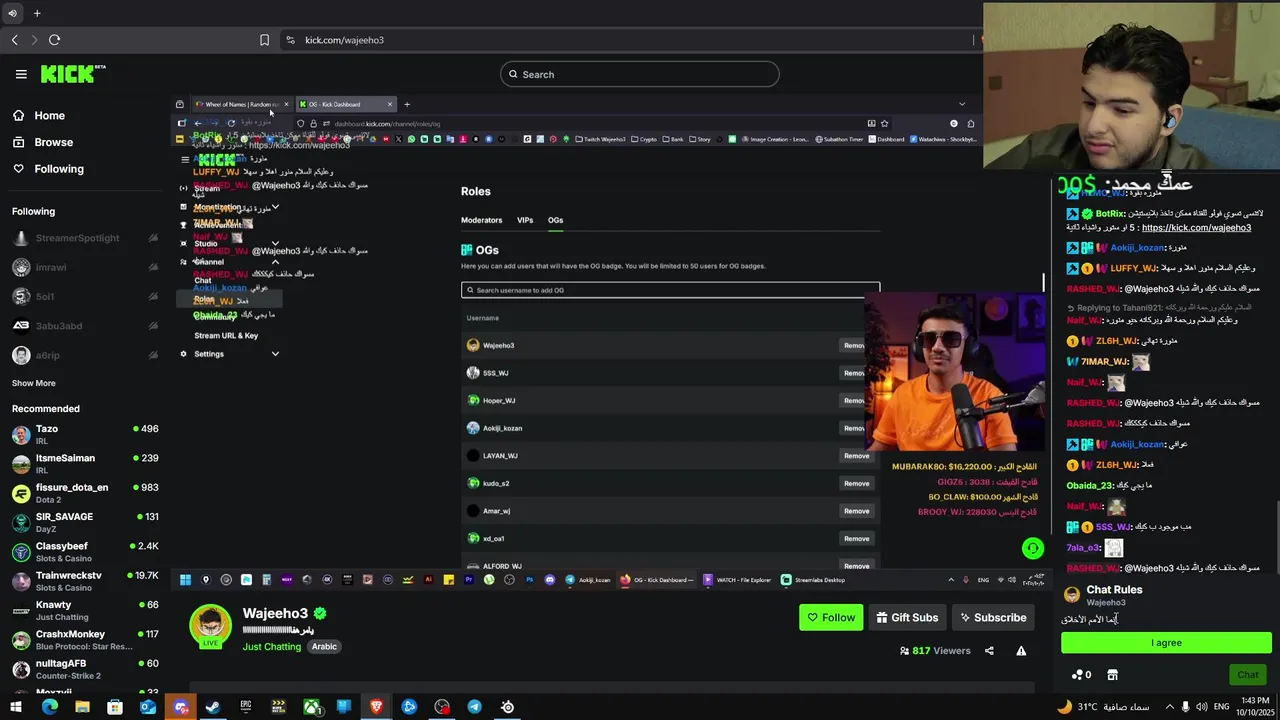The height and width of the screenshot is (720, 1280).
Task: Mute the tab audio icon
Action: tap(12, 13)
